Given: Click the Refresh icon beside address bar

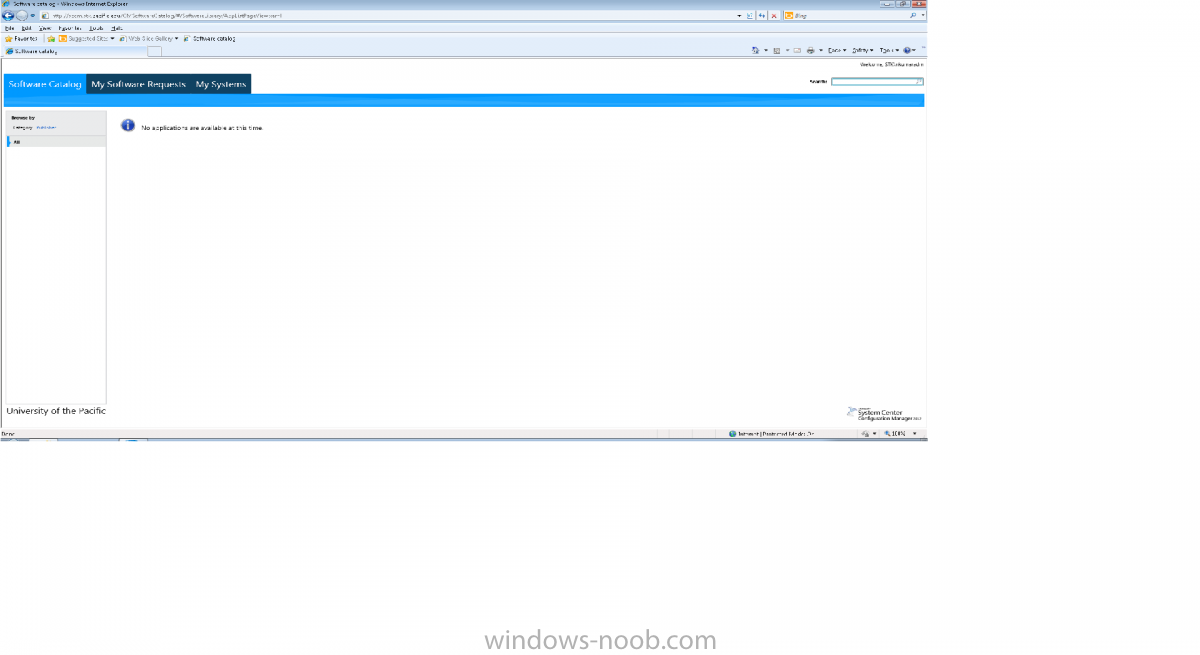Looking at the screenshot, I should [x=762, y=16].
